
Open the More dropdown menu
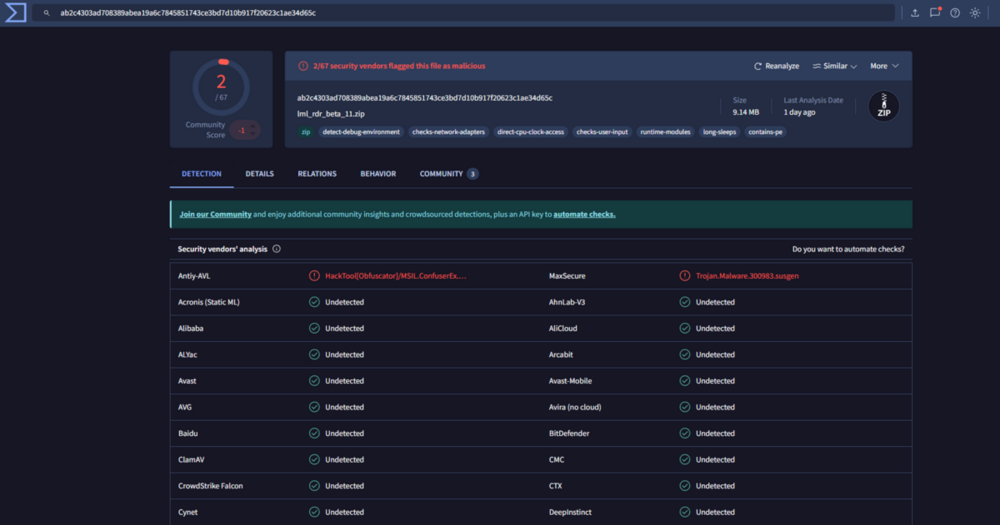pyautogui.click(x=884, y=66)
